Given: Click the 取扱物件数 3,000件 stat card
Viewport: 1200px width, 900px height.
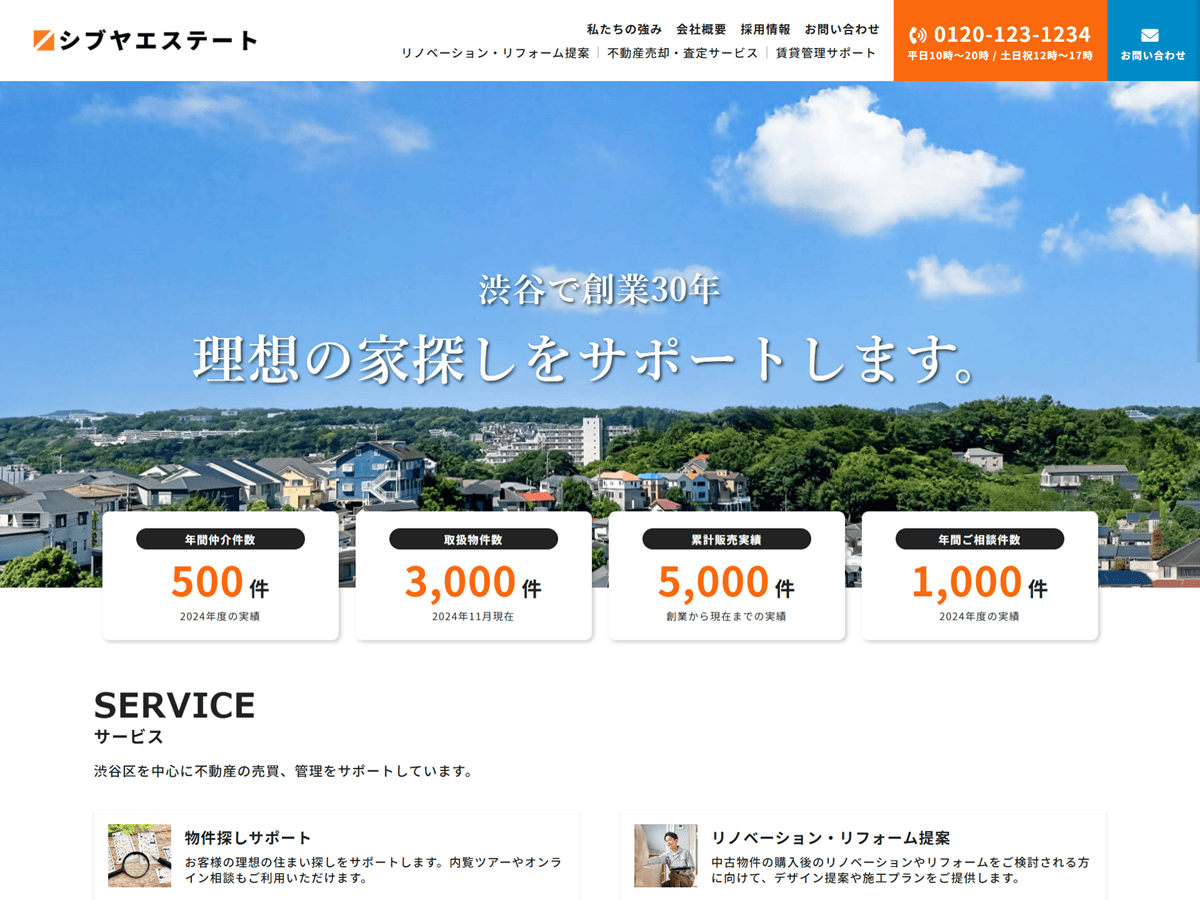Looking at the screenshot, I should [473, 576].
